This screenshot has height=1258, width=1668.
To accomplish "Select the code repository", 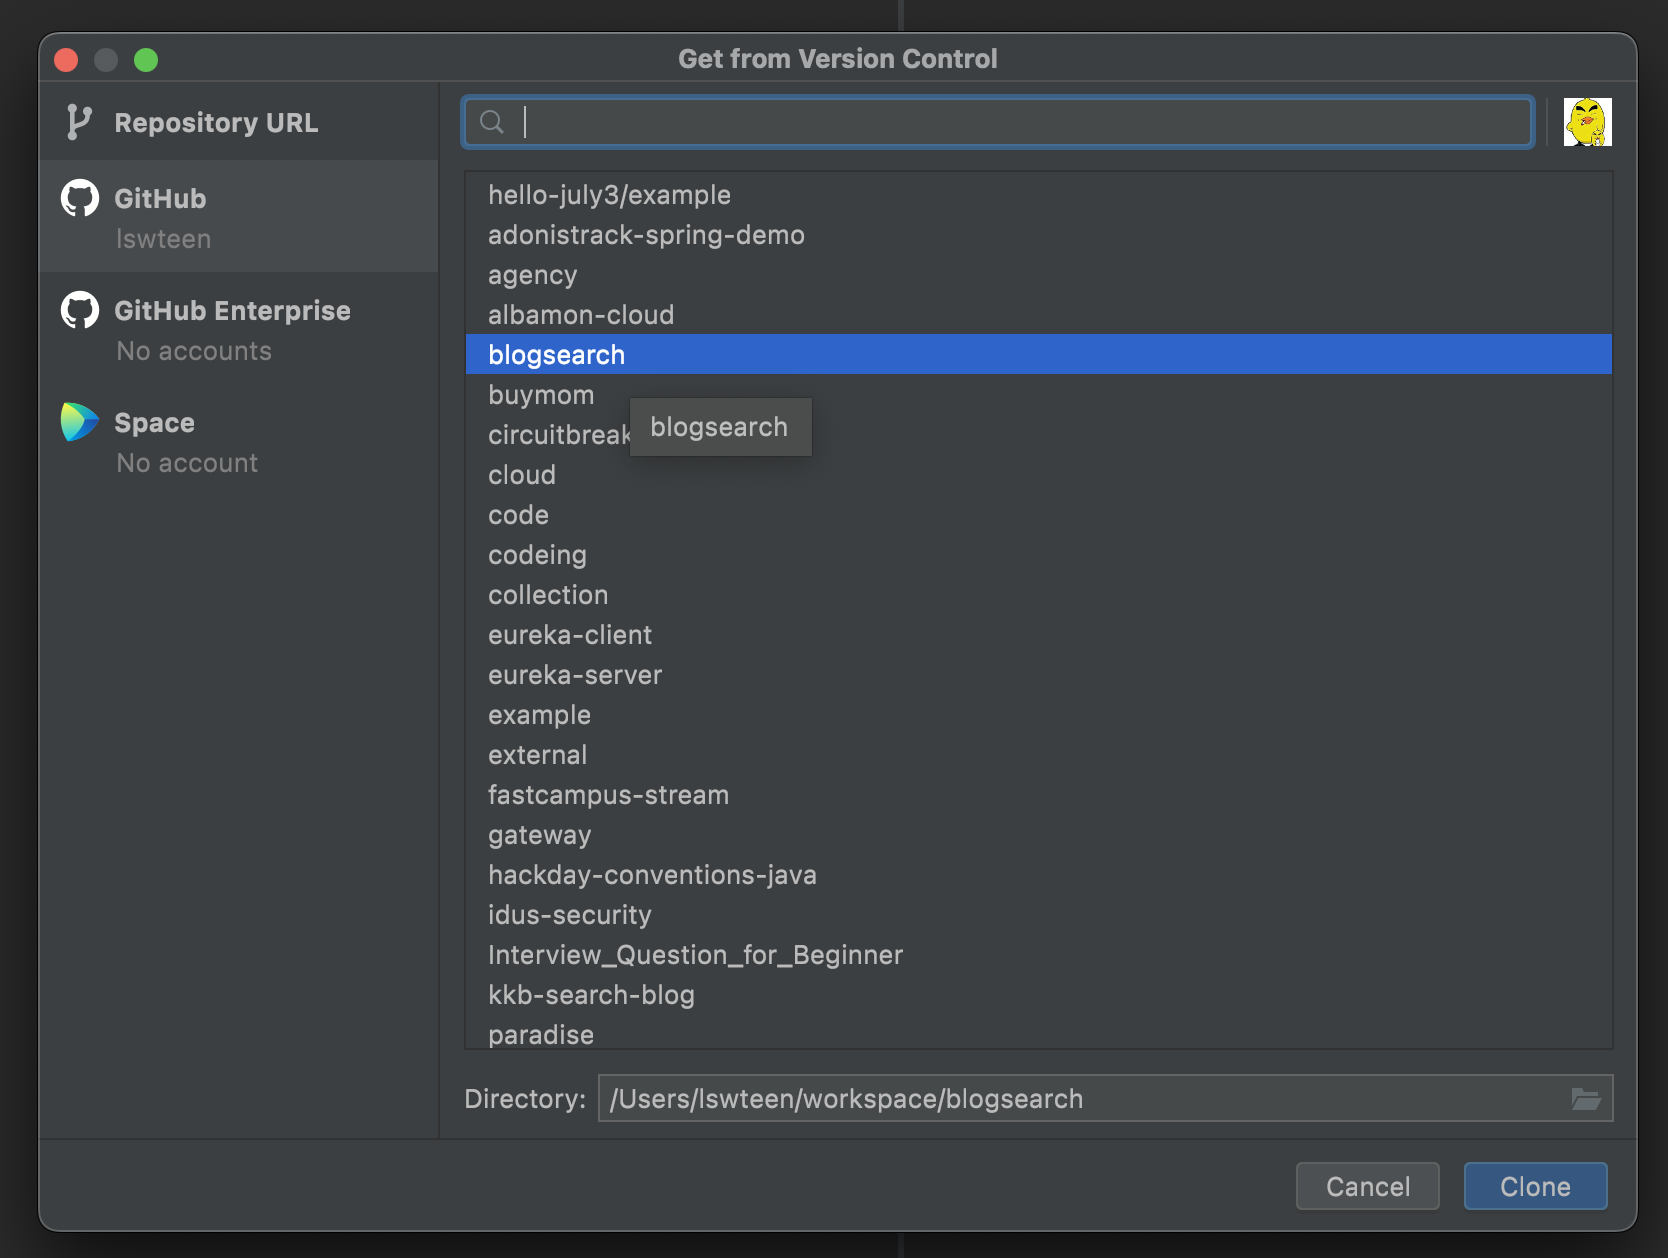I will (x=1038, y=514).
